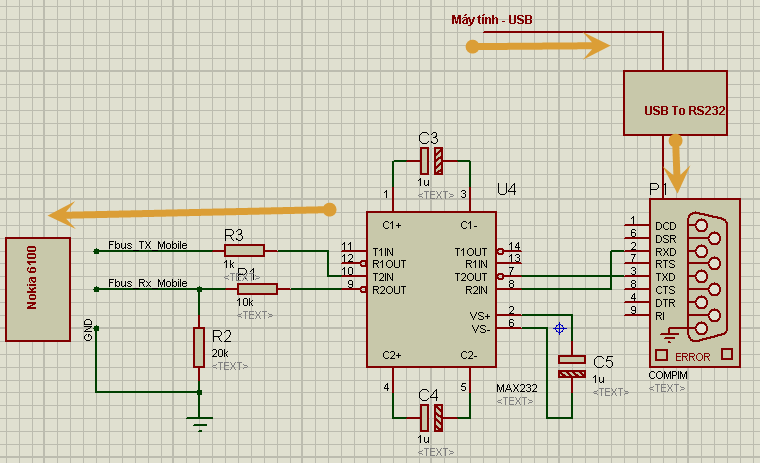This screenshot has height=463, width=760.
Task: Select vertical resistor R2 body
Action: (199, 347)
